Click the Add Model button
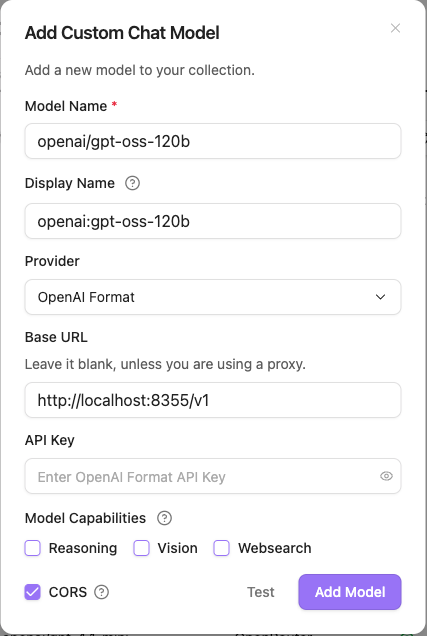 (x=350, y=592)
